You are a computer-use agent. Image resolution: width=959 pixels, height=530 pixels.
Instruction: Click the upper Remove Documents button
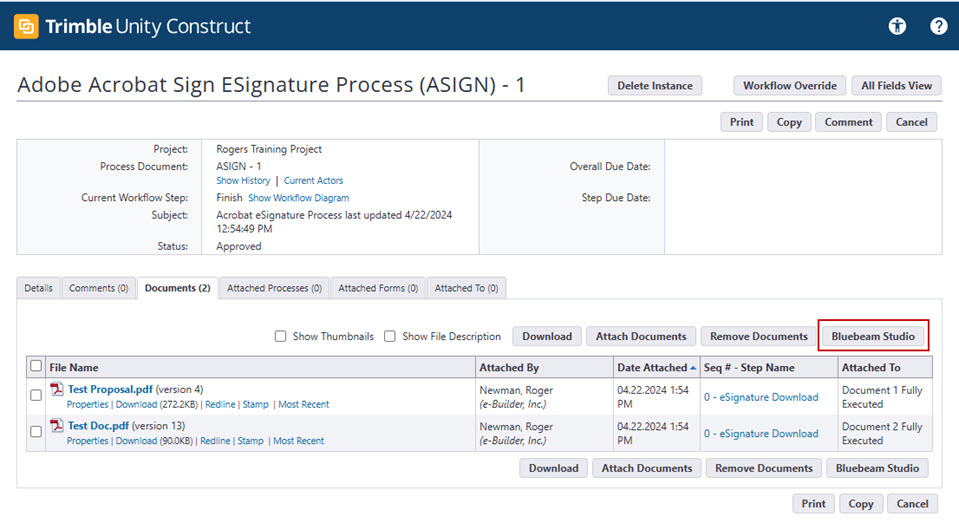point(758,336)
